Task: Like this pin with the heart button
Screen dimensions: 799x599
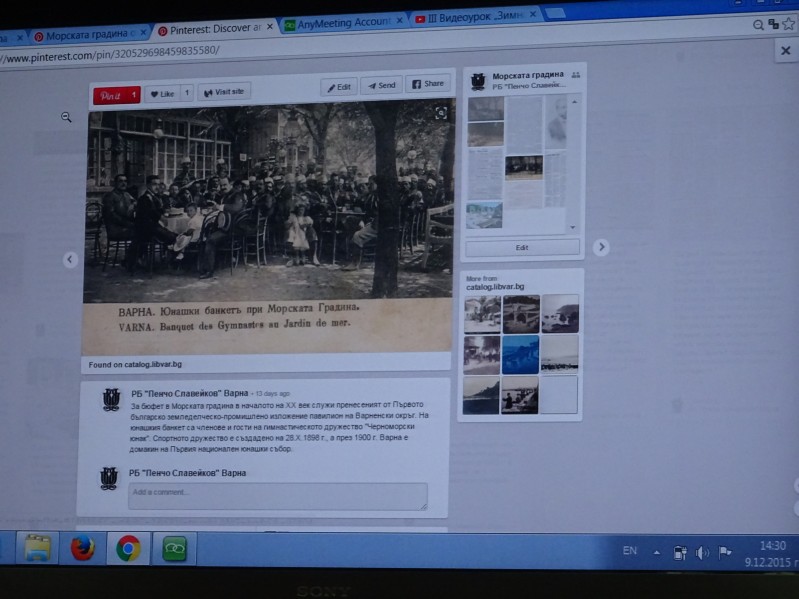Action: point(161,94)
